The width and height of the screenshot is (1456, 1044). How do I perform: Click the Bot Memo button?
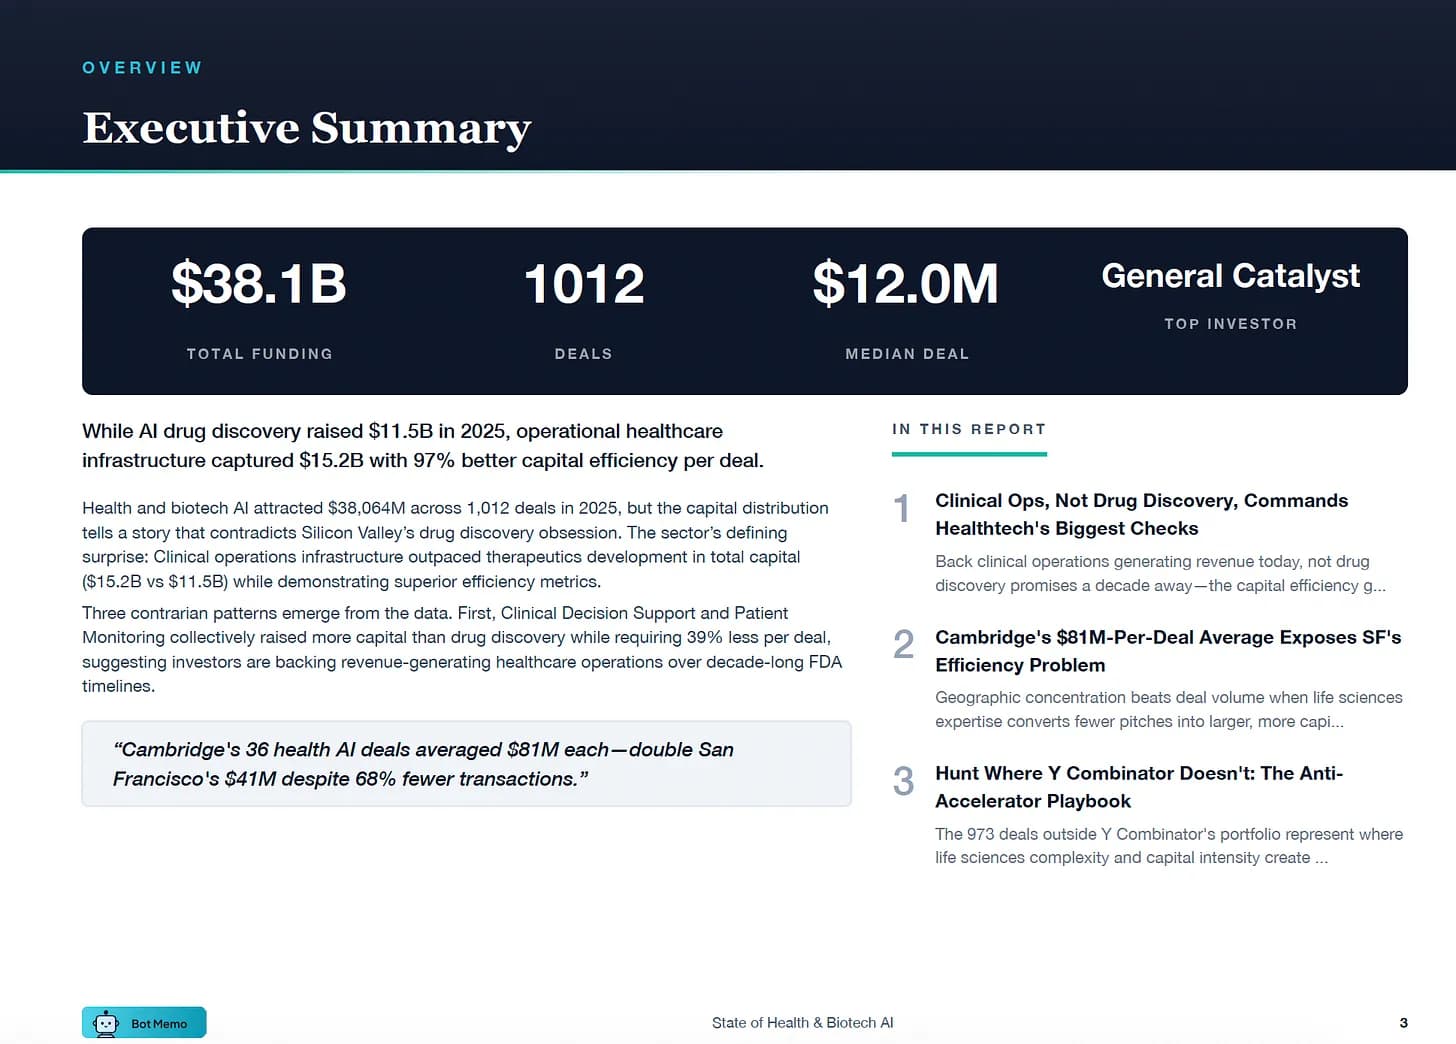(x=144, y=1022)
